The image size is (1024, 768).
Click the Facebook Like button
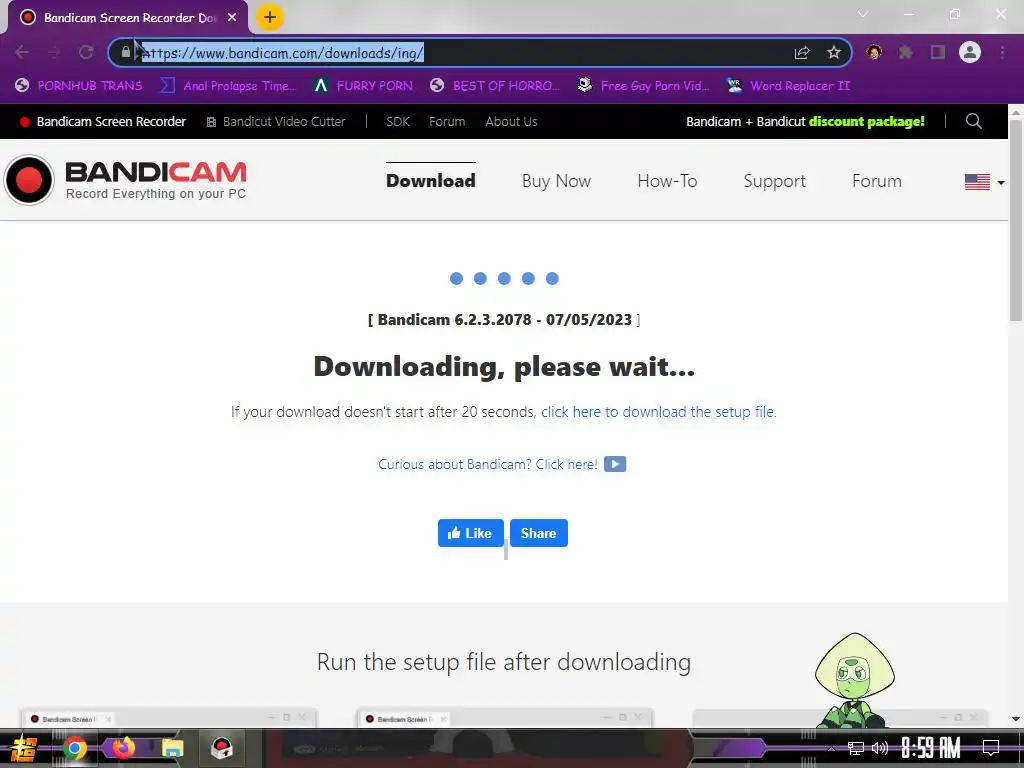[x=470, y=533]
